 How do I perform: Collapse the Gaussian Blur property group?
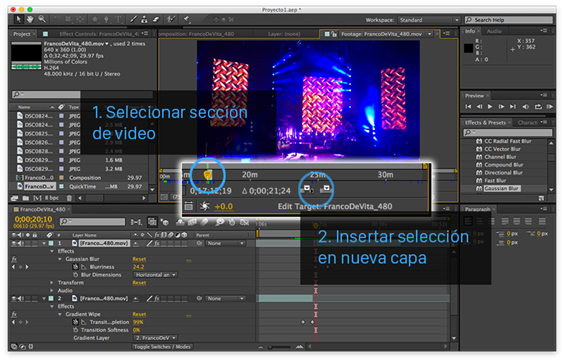[60, 259]
